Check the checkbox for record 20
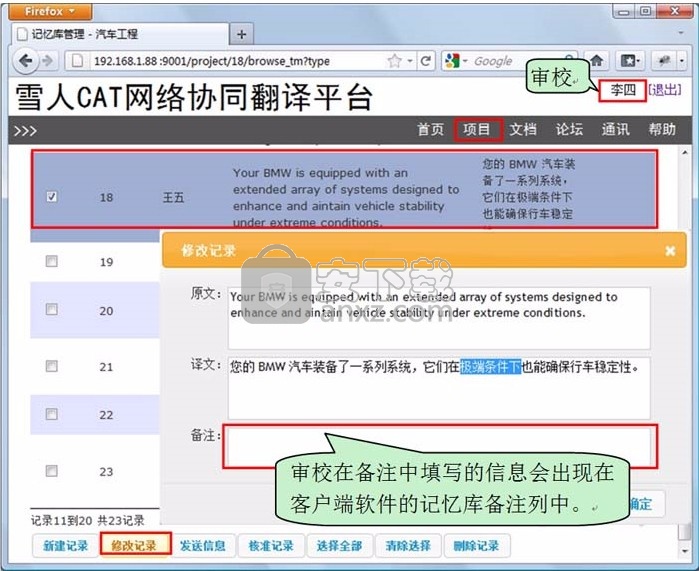 pyautogui.click(x=52, y=309)
